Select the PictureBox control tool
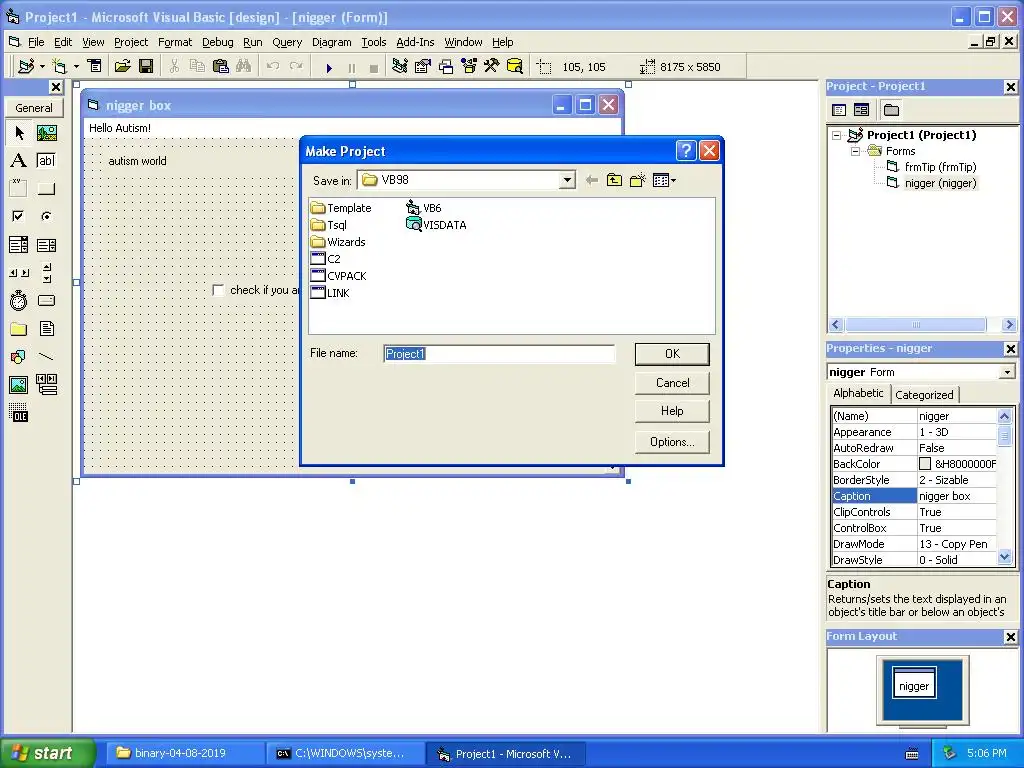The width and height of the screenshot is (1024, 768). pos(46,133)
